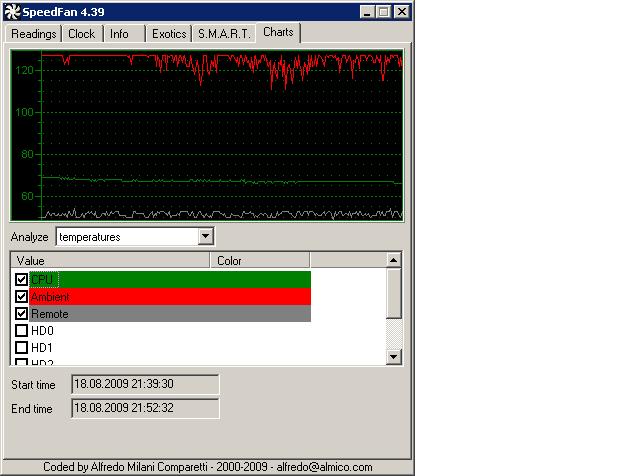Click the SpeedFan fan icon in title bar
The image size is (634, 476).
click(12, 12)
